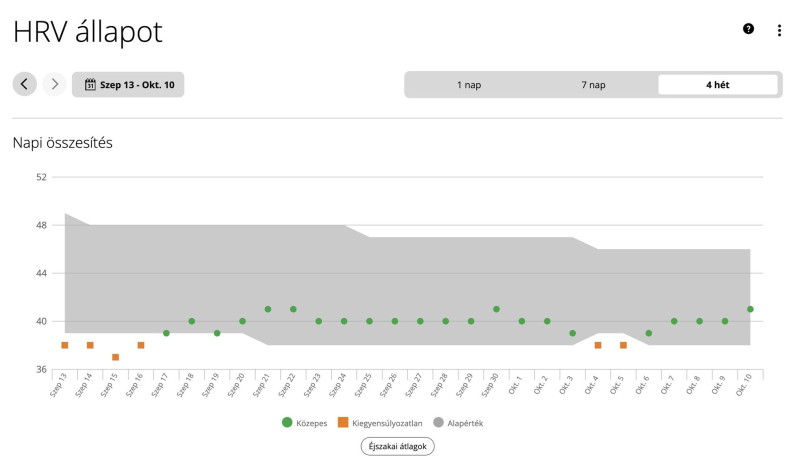Click the green data point for Szep 30
This screenshot has width=800, height=466.
tap(496, 309)
